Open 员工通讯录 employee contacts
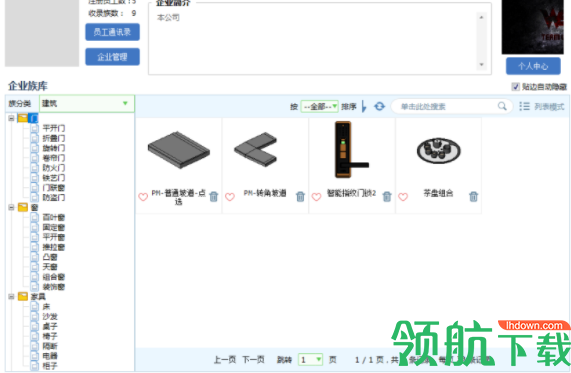571x373 pixels. point(113,32)
